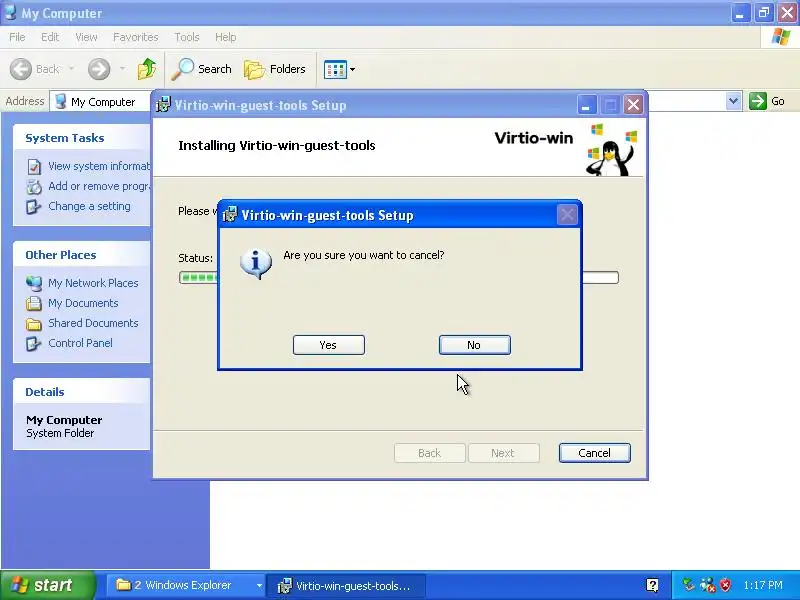Click the Control Panel icon in sidebar
Screen dimensions: 800x600
pos(34,344)
